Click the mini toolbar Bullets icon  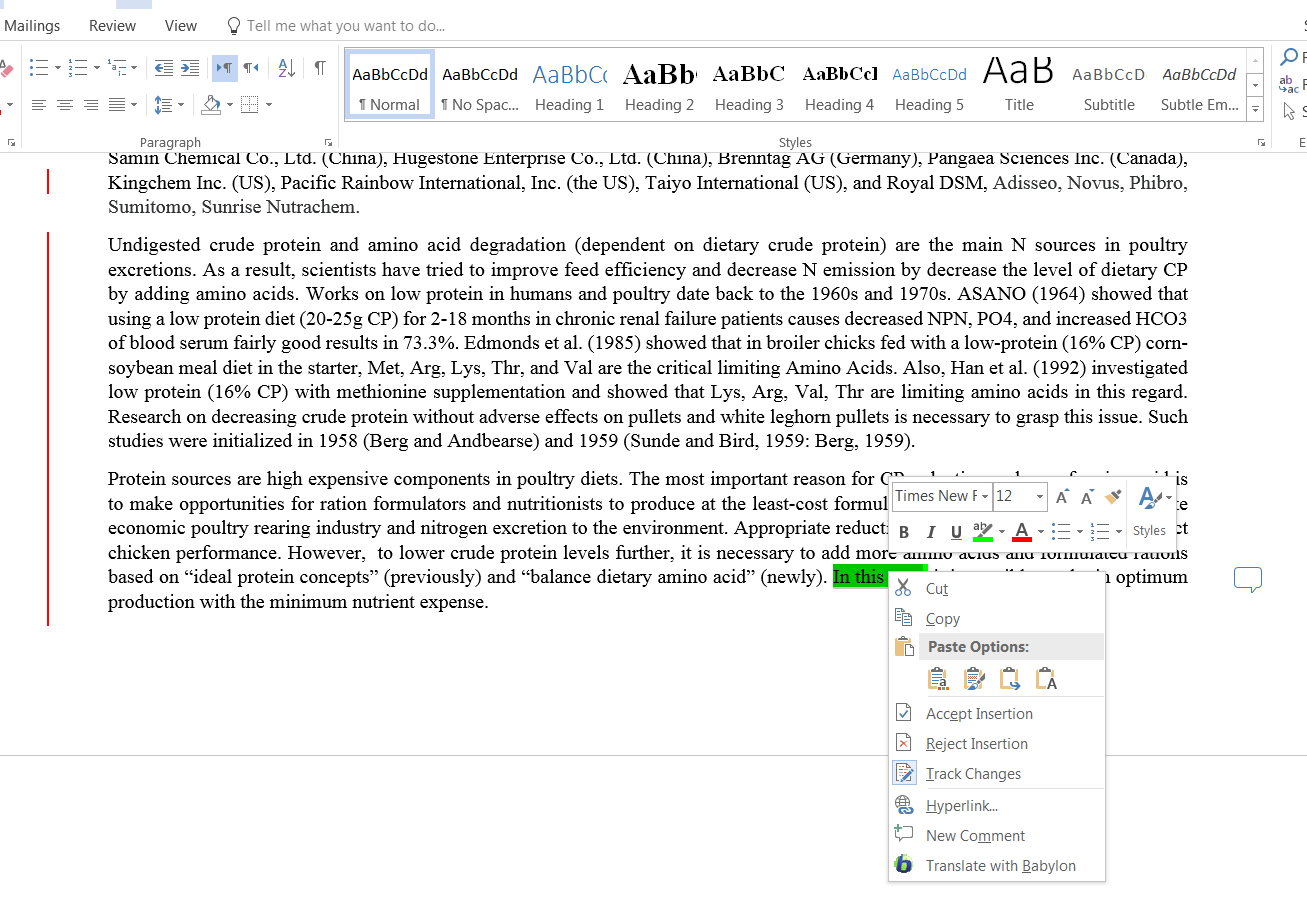(1062, 531)
